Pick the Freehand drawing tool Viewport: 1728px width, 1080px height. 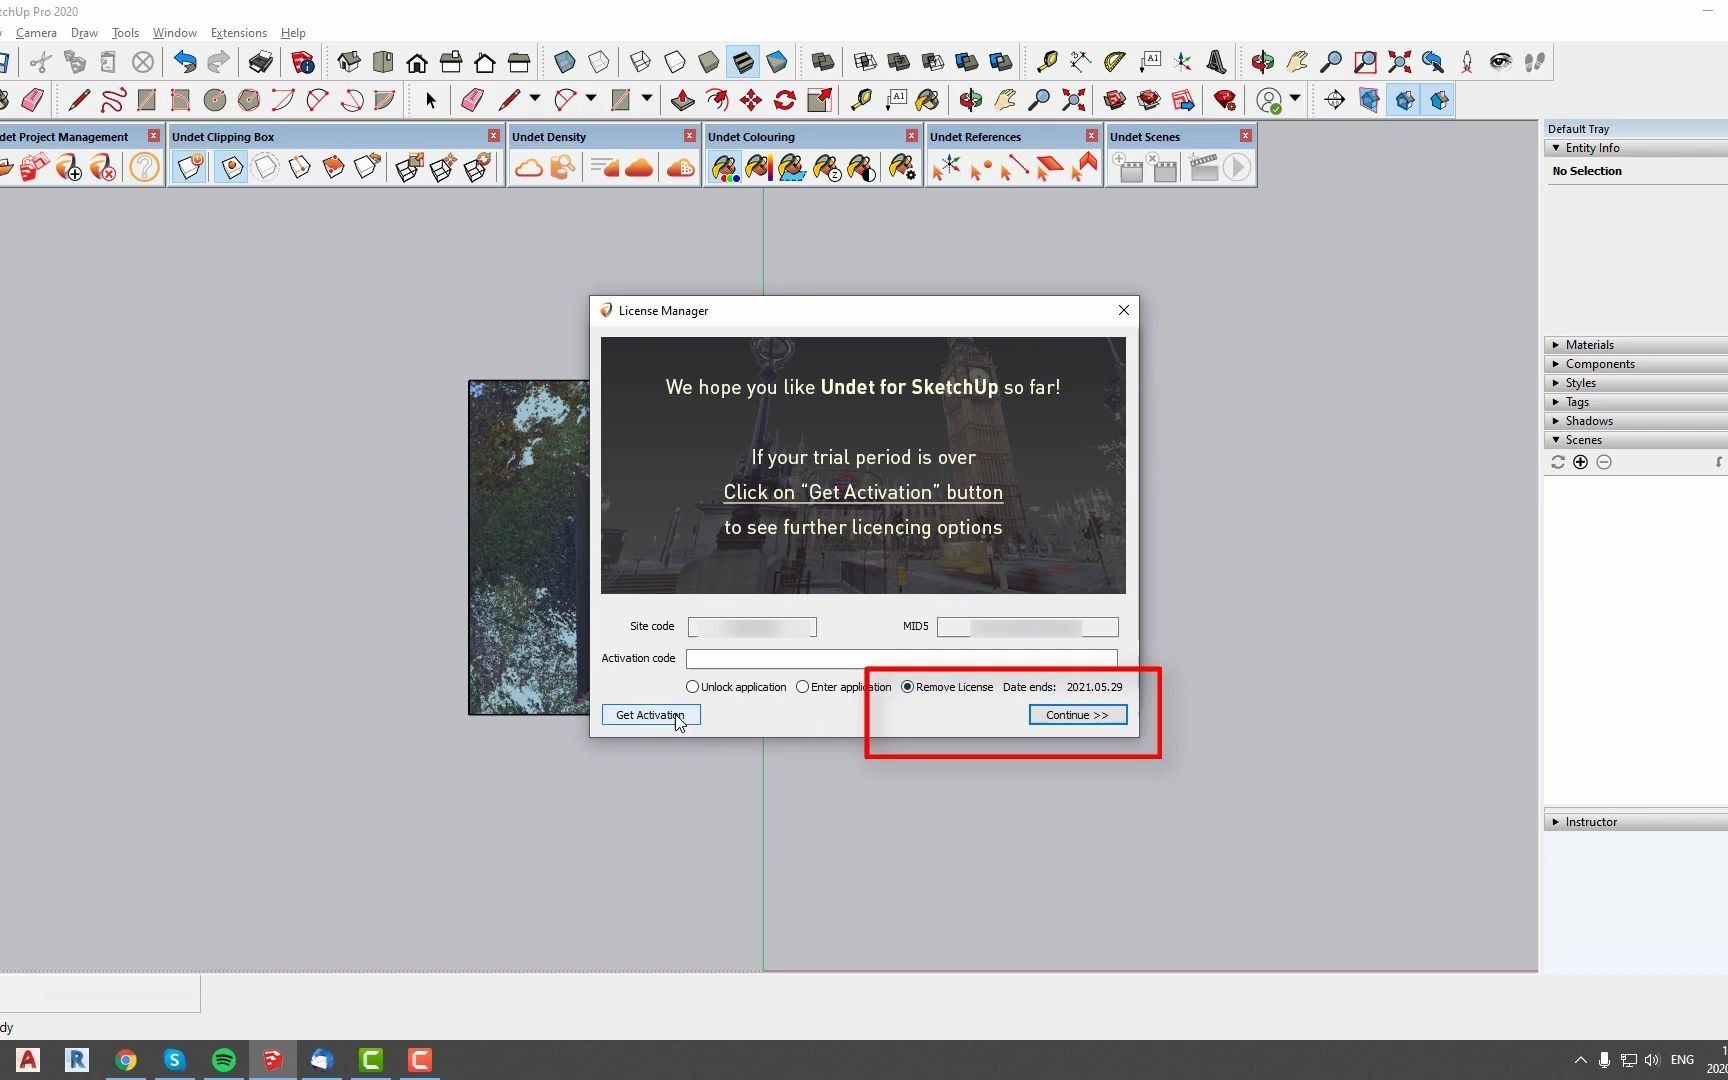(x=113, y=100)
